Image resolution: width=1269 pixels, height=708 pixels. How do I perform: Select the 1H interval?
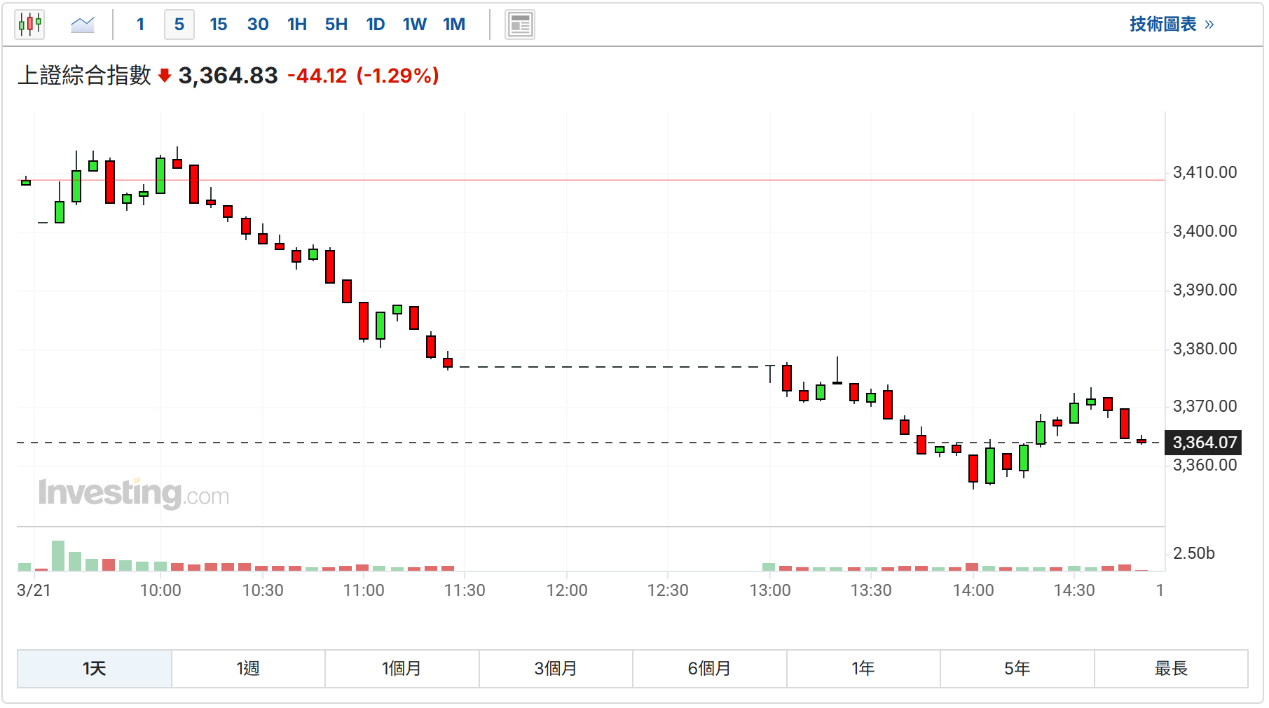(297, 24)
